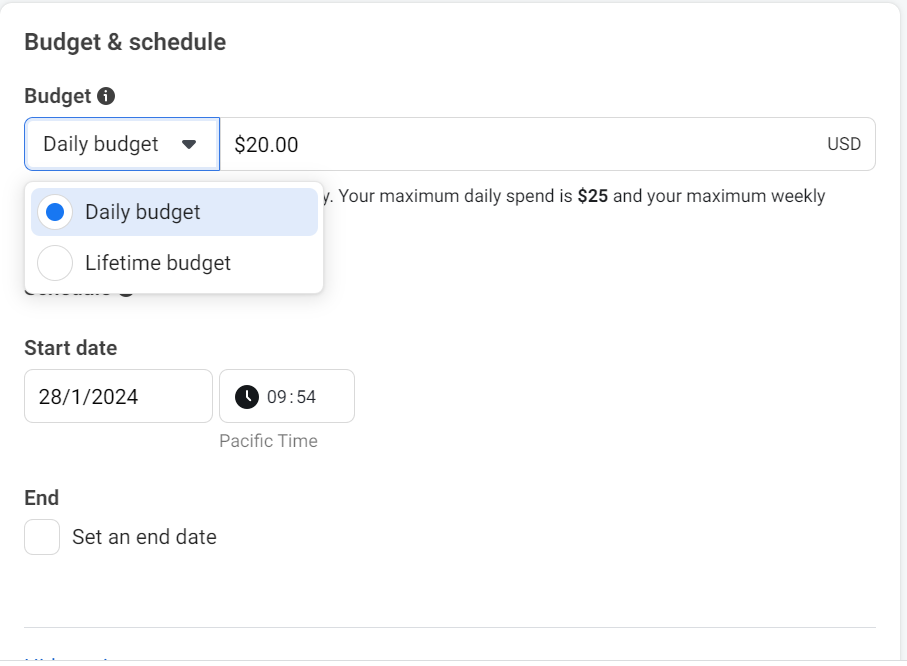Click the USD currency label
Screen dimensions: 907x666
point(843,145)
